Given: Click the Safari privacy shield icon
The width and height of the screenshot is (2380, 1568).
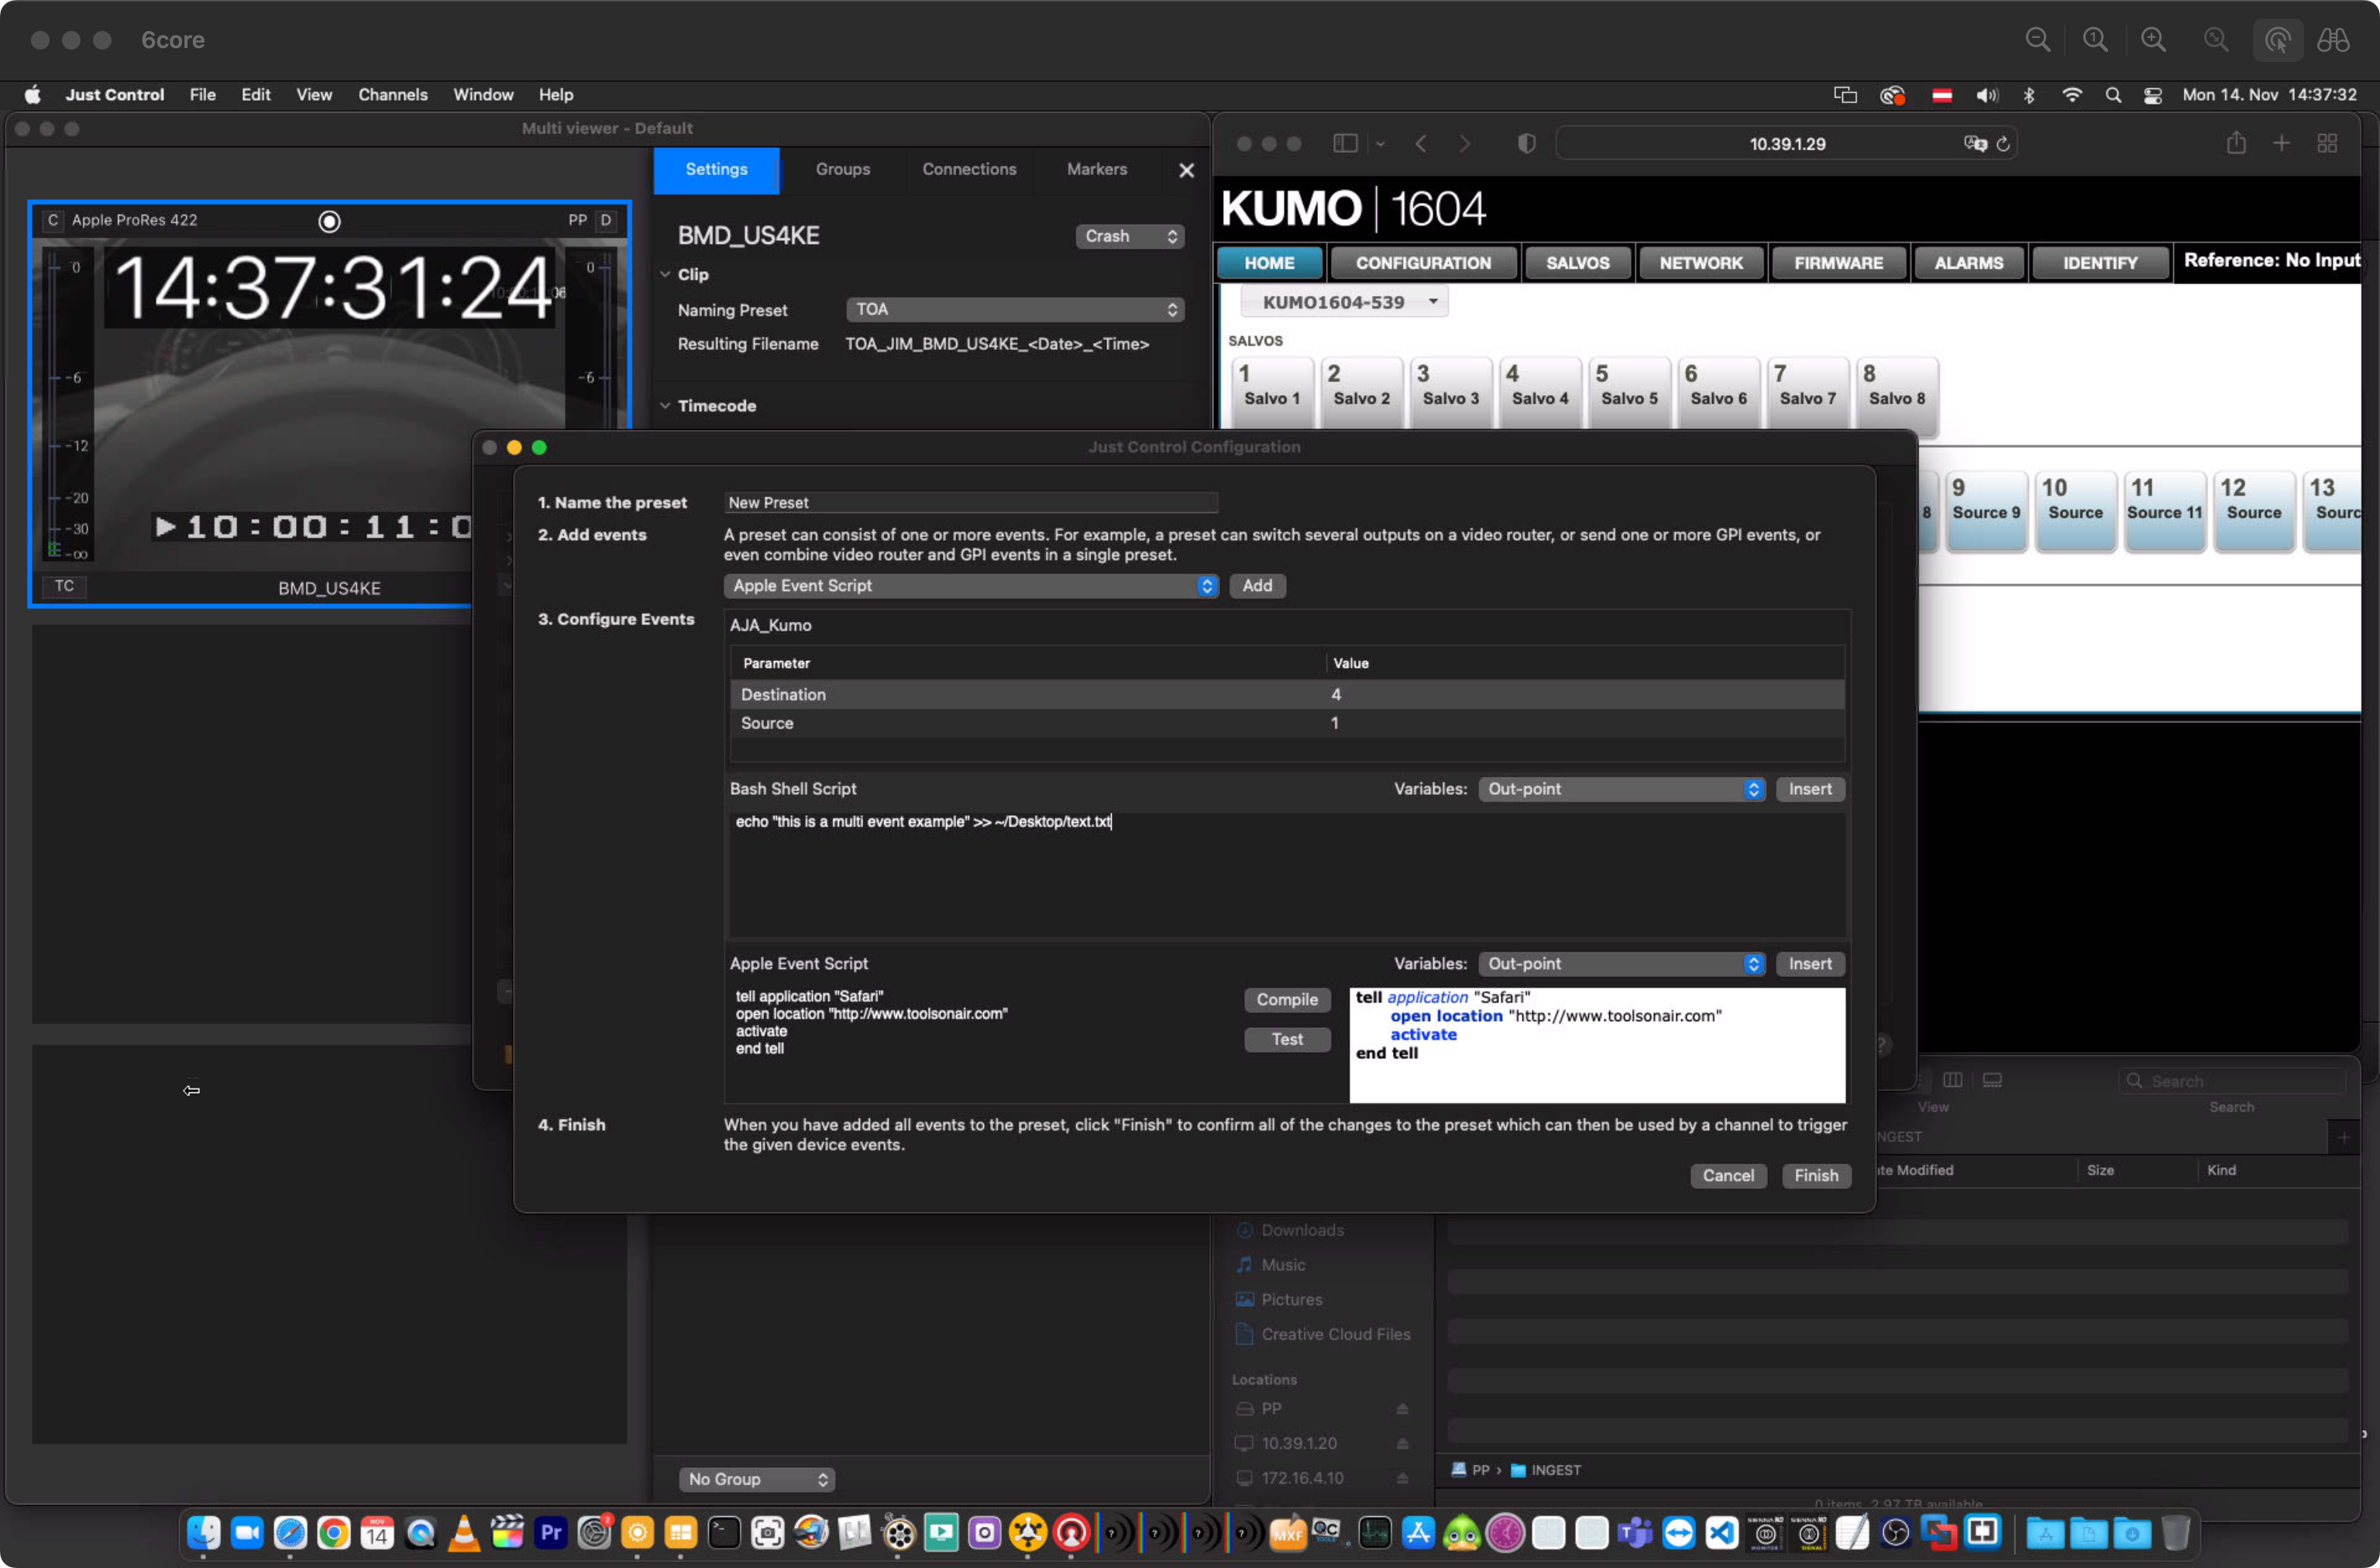Looking at the screenshot, I should 1526,144.
